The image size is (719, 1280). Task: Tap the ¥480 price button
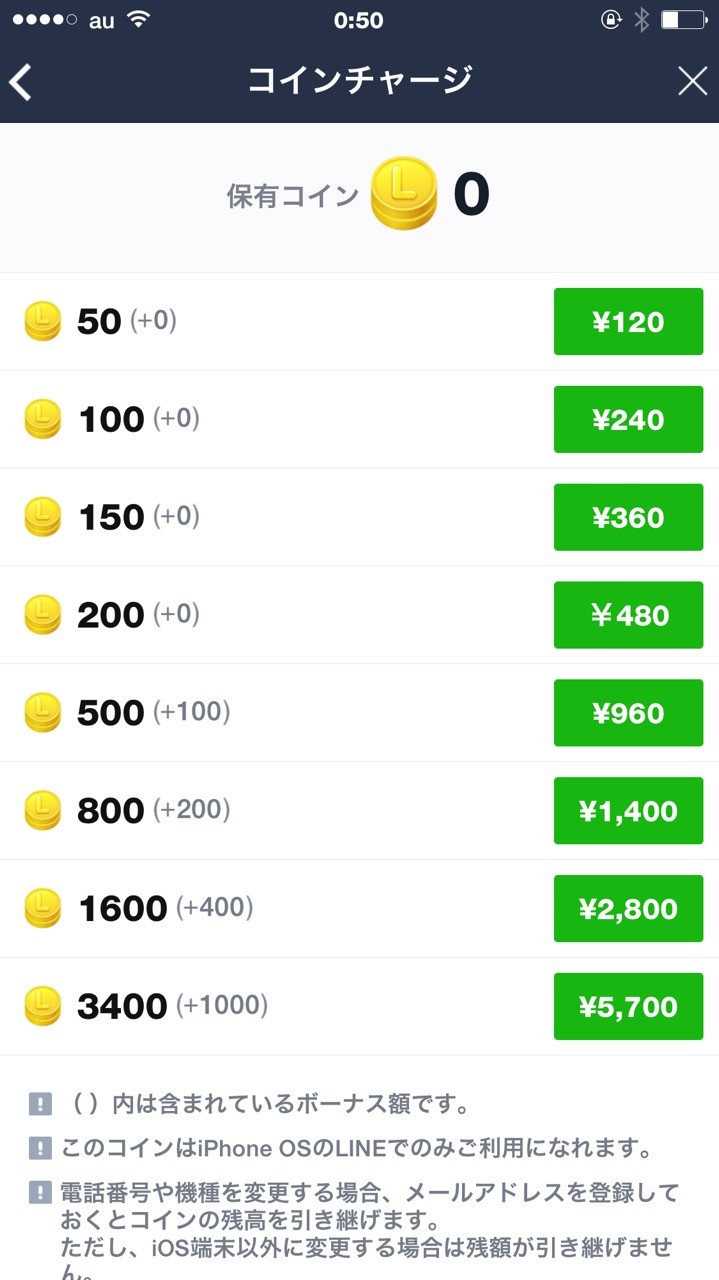click(628, 615)
